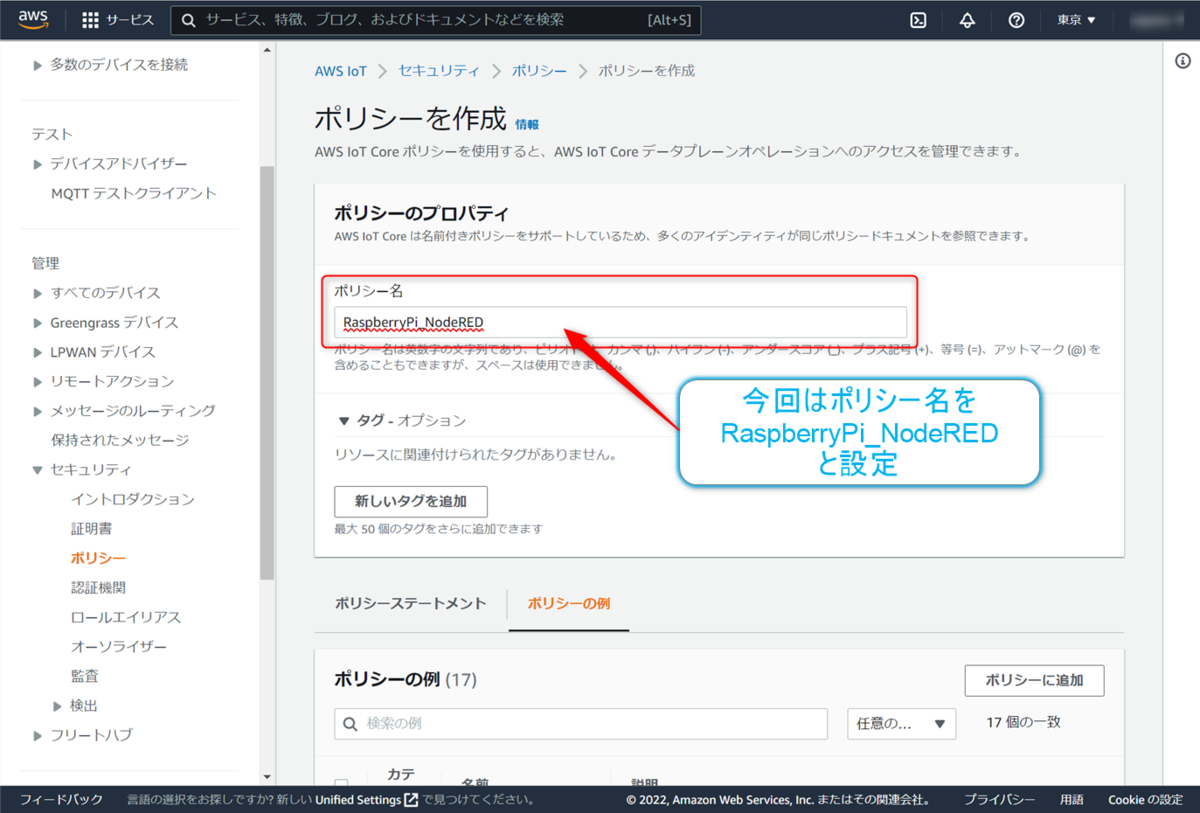This screenshot has width=1200, height=813.
Task: Focus the AWS service search field
Action: [435, 20]
